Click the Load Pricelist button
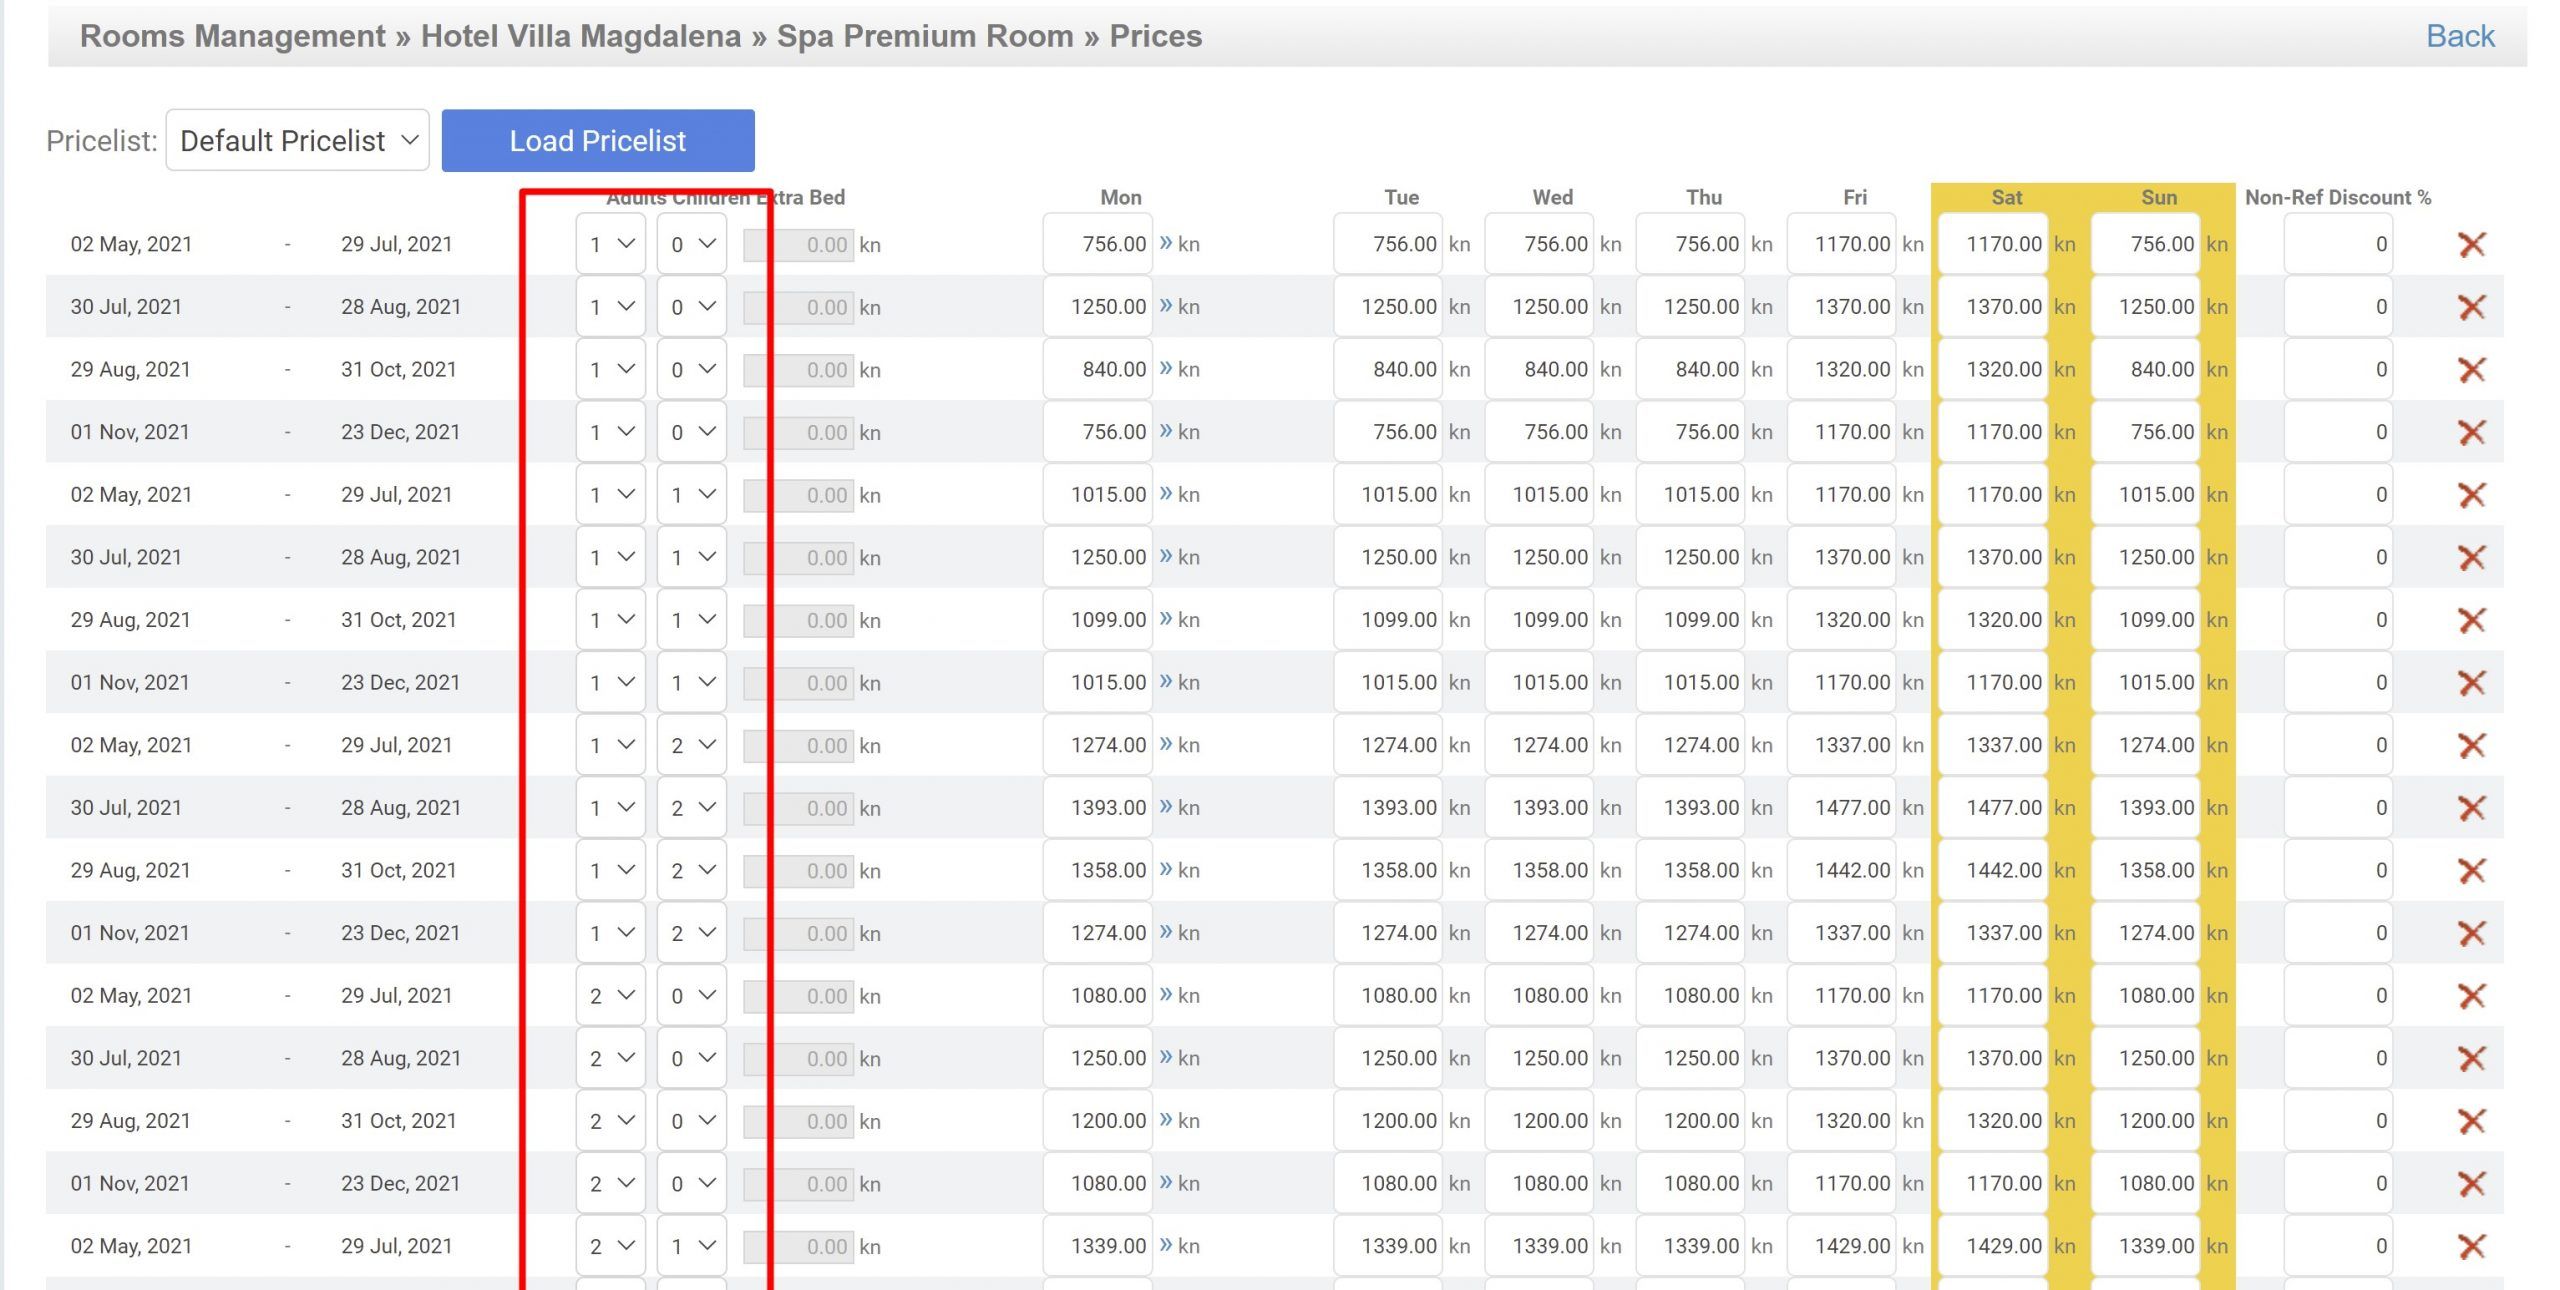This screenshot has width=2560, height=1290. click(597, 141)
